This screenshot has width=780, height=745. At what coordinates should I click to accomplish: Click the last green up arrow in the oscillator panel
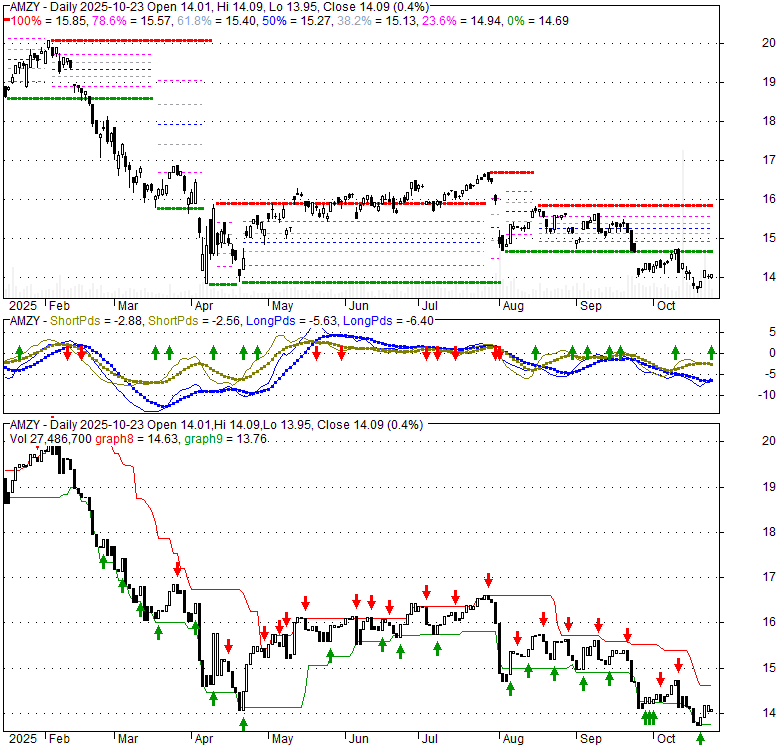point(711,352)
